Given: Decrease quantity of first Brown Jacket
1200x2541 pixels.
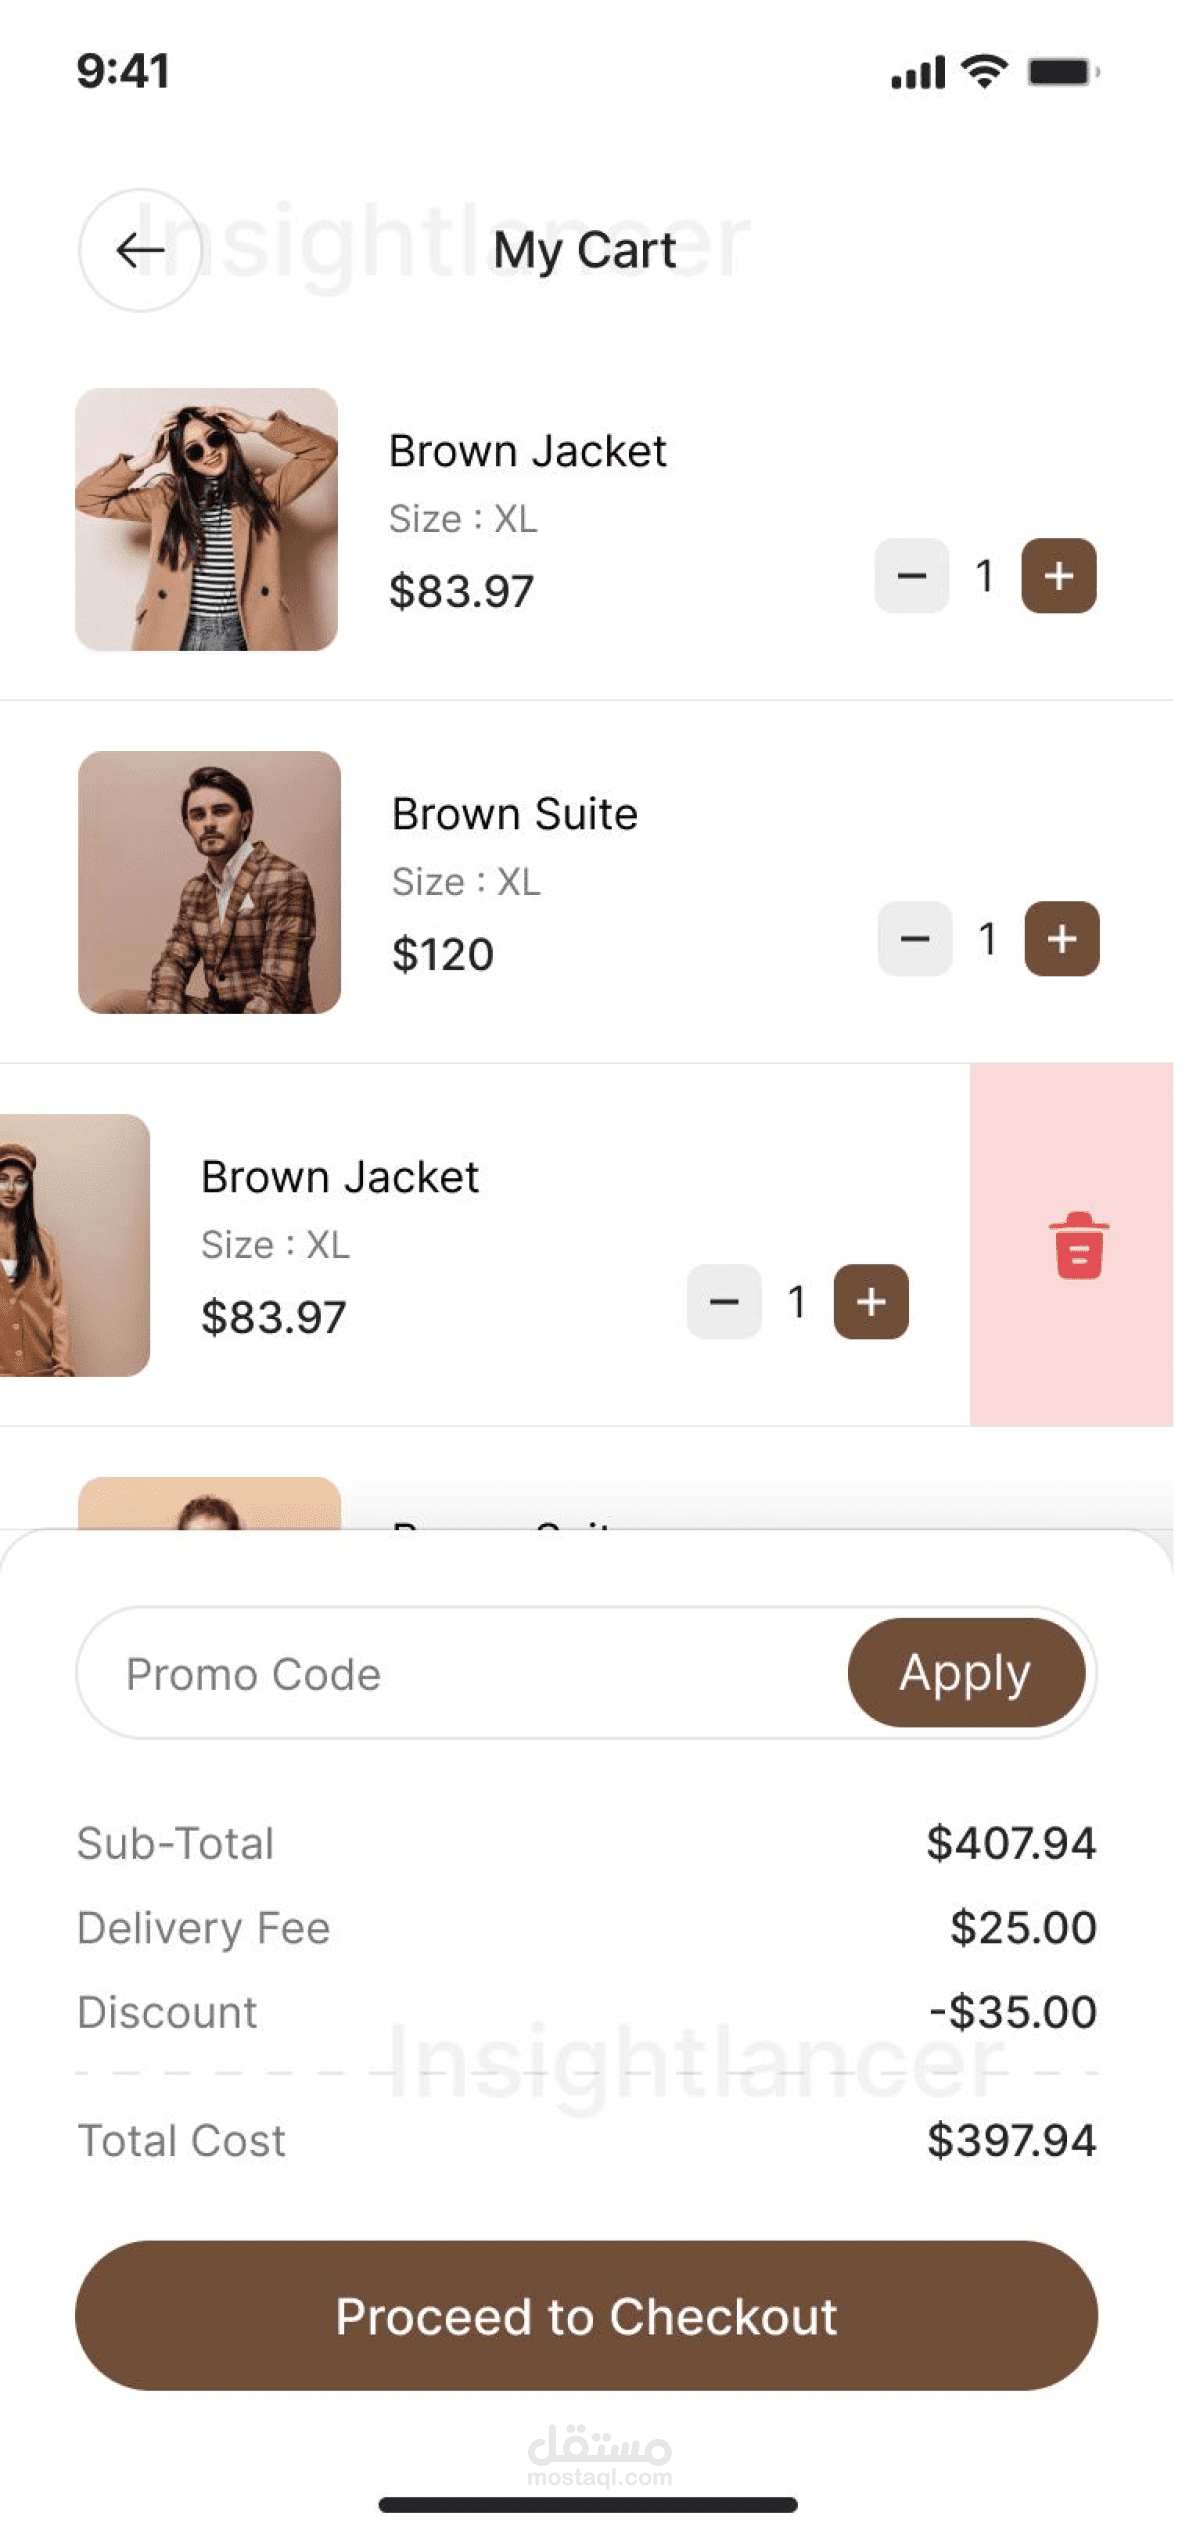Looking at the screenshot, I should [911, 576].
